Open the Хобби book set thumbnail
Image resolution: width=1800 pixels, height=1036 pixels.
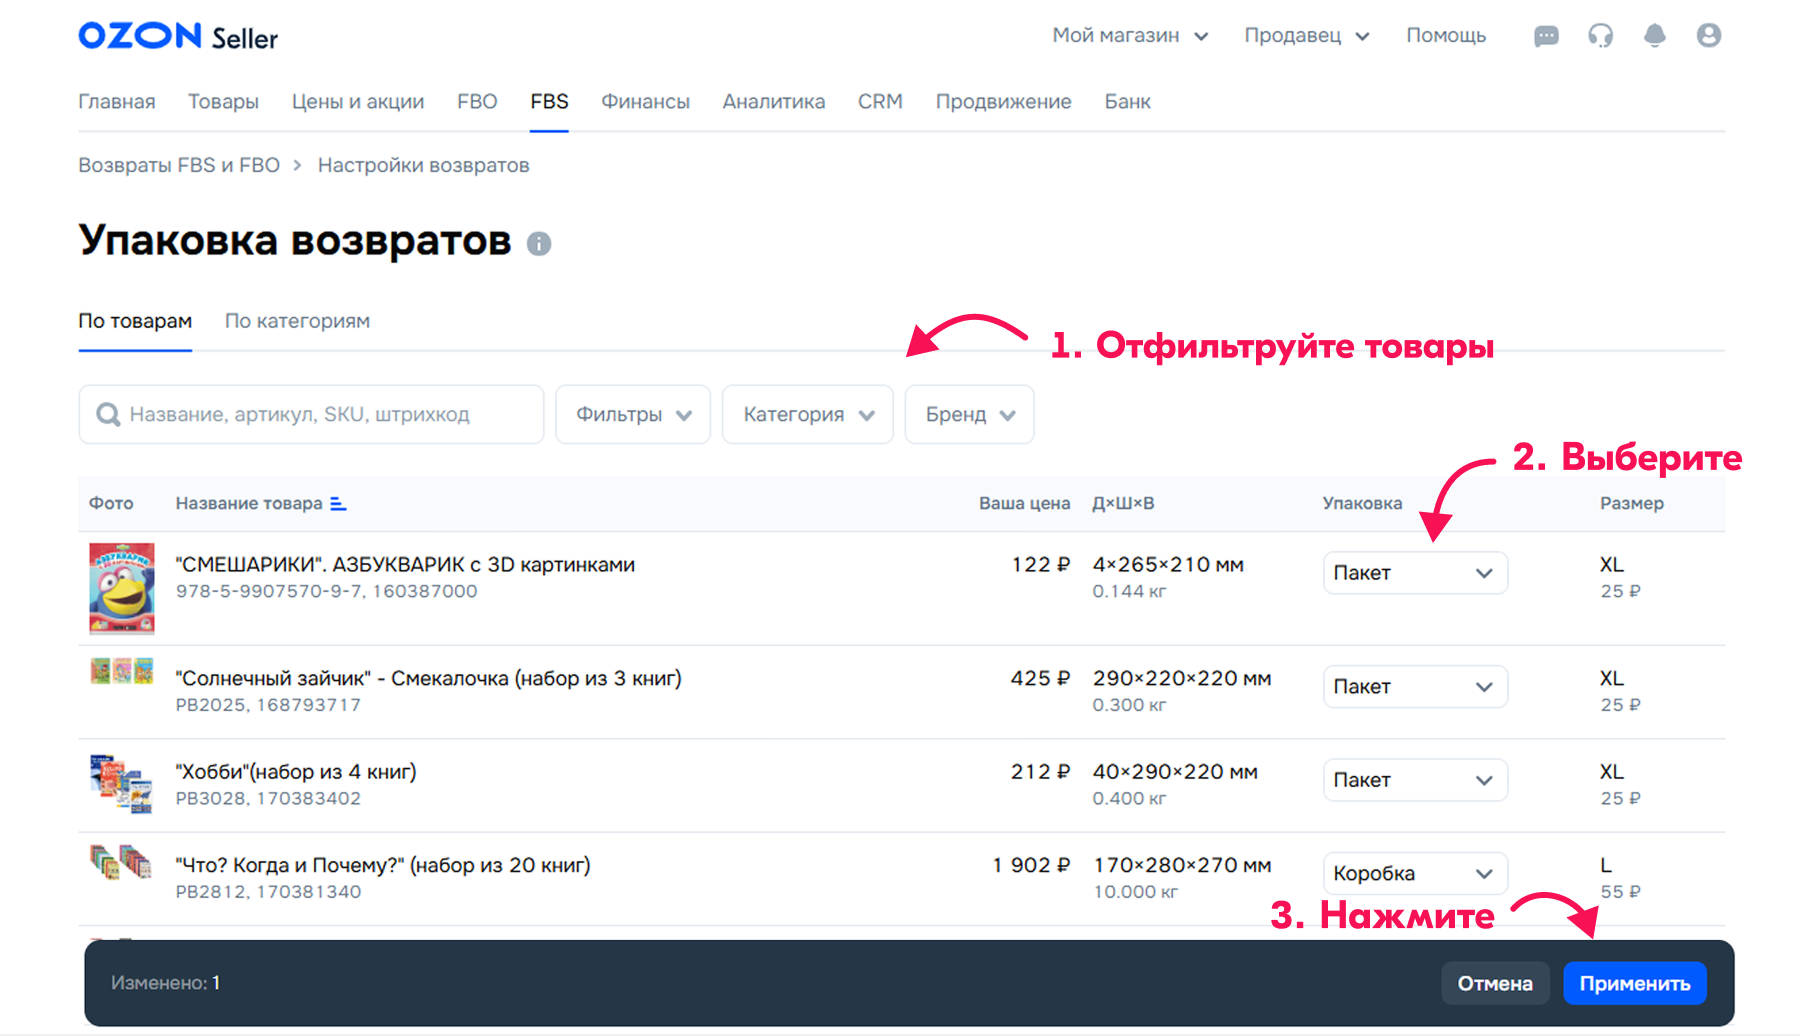pyautogui.click(x=121, y=783)
